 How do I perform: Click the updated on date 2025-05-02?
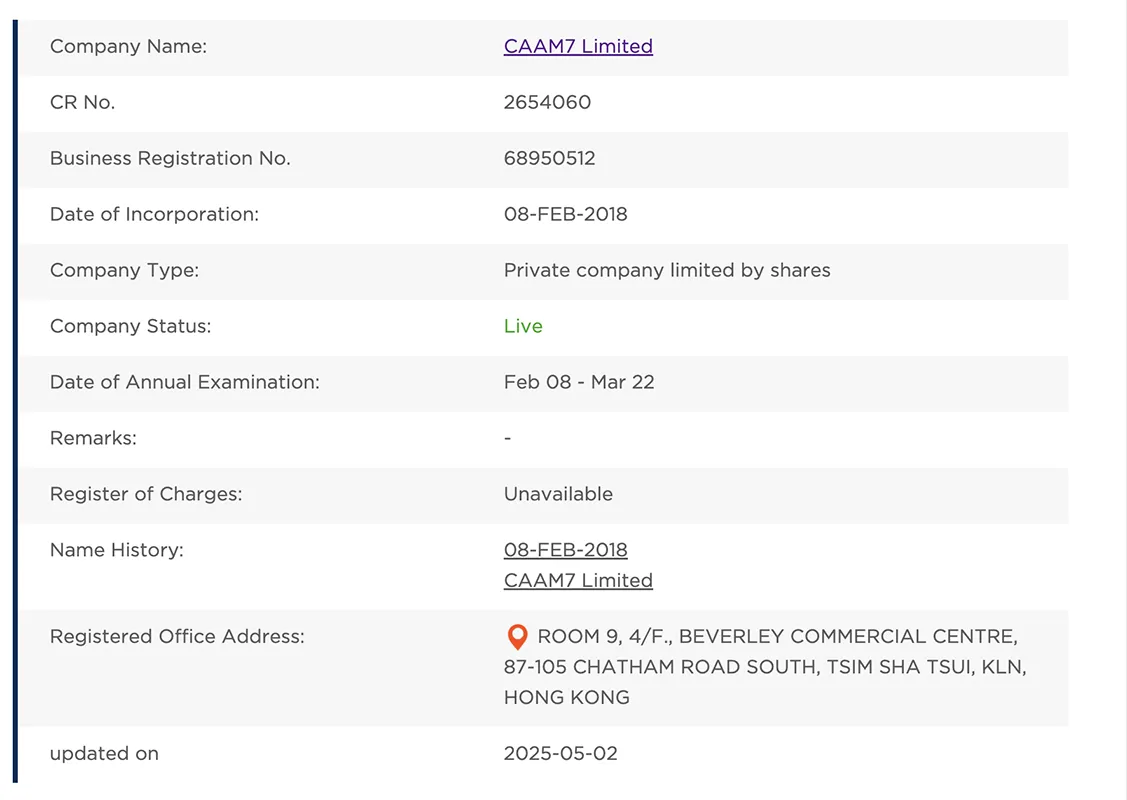coord(561,753)
